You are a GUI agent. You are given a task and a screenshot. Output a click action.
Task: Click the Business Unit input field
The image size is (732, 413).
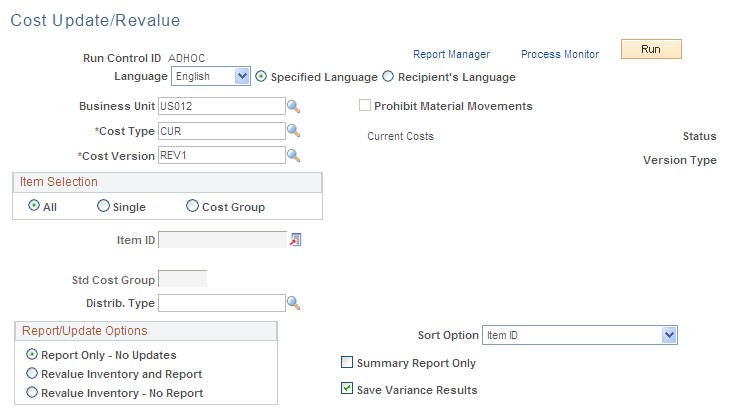tap(221, 106)
